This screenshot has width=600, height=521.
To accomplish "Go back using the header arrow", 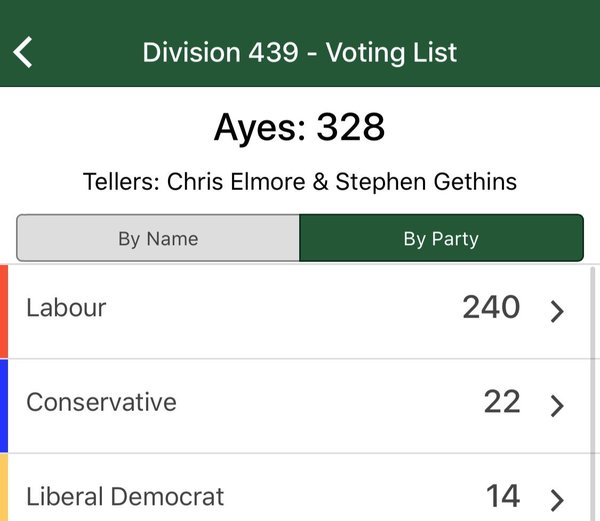I will (24, 52).
